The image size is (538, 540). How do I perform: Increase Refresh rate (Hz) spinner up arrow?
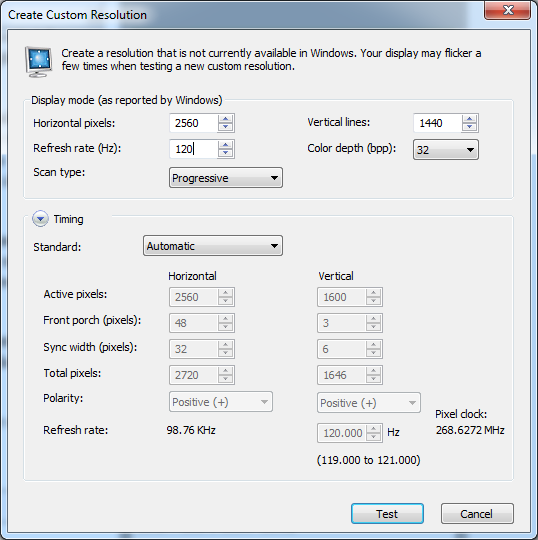(x=226, y=145)
